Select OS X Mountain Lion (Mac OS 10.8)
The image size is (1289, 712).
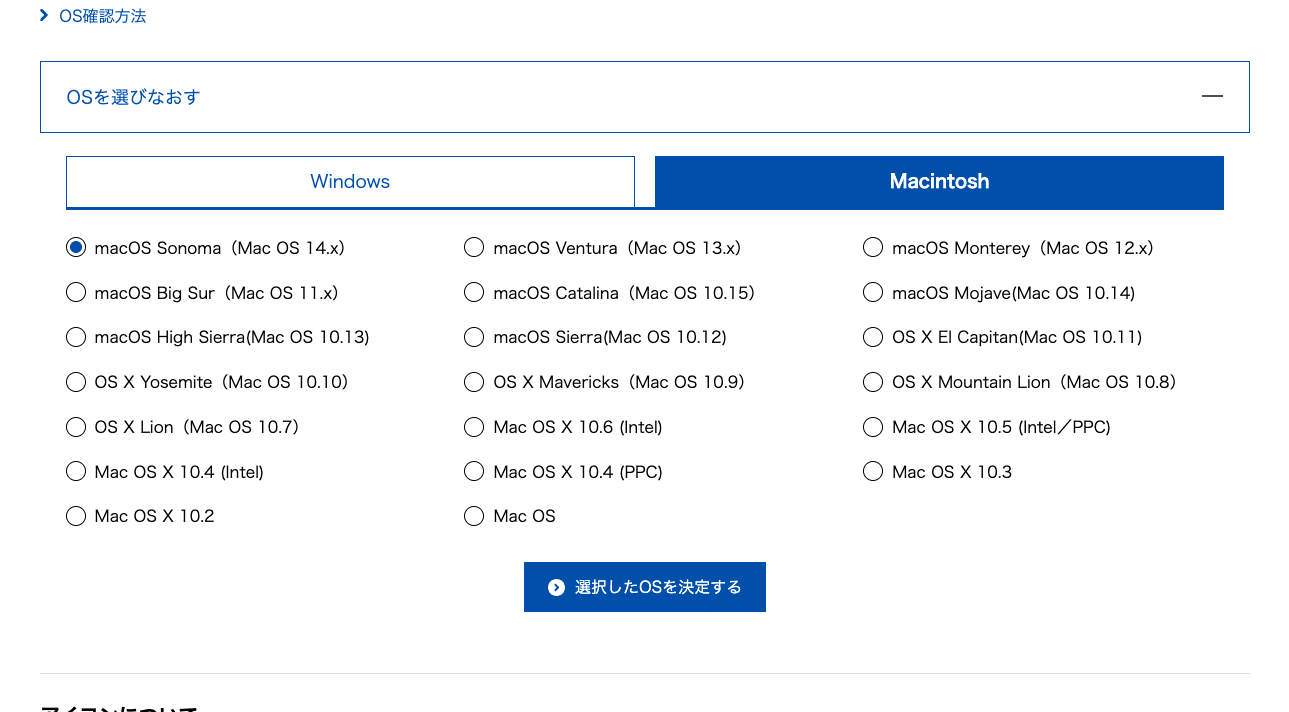click(x=873, y=382)
